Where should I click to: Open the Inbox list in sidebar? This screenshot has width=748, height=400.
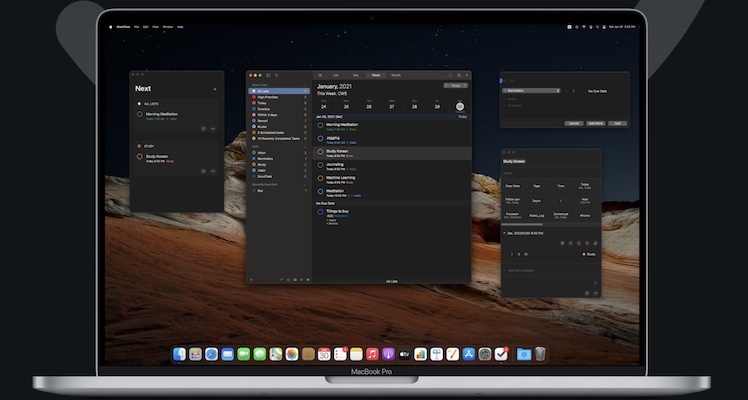(264, 152)
